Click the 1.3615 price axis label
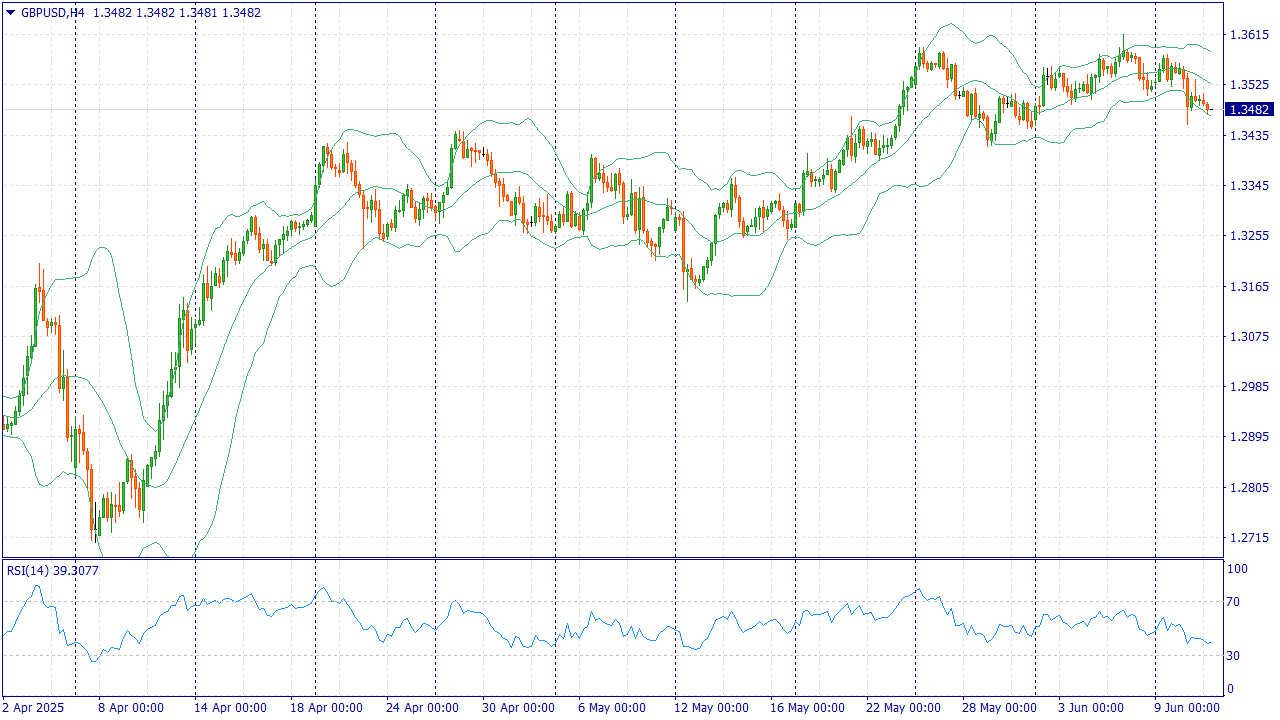 click(1249, 35)
